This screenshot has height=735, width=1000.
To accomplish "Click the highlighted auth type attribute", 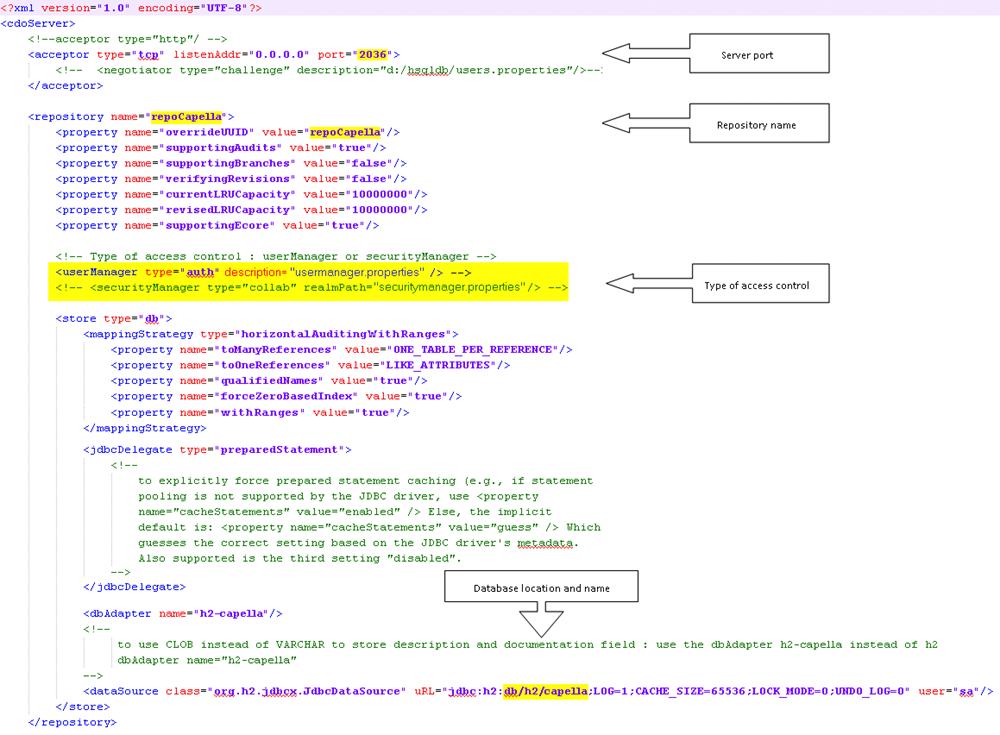I will (x=200, y=271).
